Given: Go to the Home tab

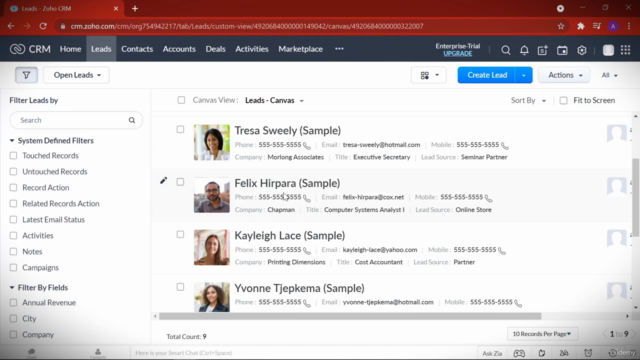Looking at the screenshot, I should pos(70,49).
